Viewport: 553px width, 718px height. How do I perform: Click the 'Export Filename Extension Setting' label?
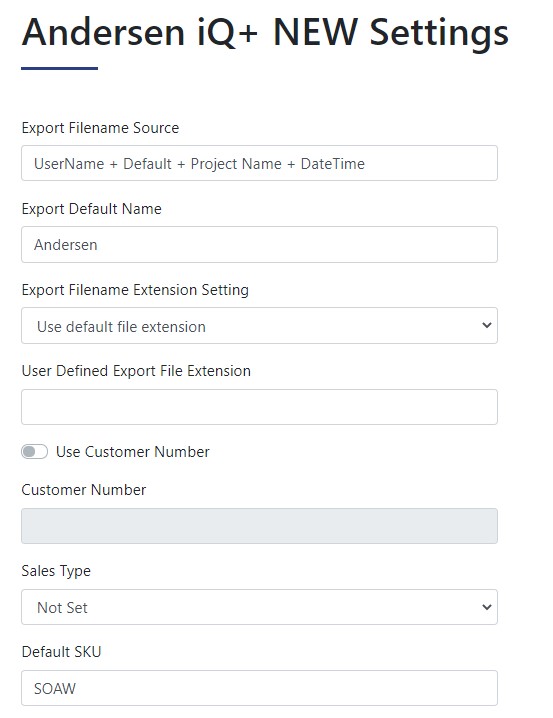pos(135,290)
